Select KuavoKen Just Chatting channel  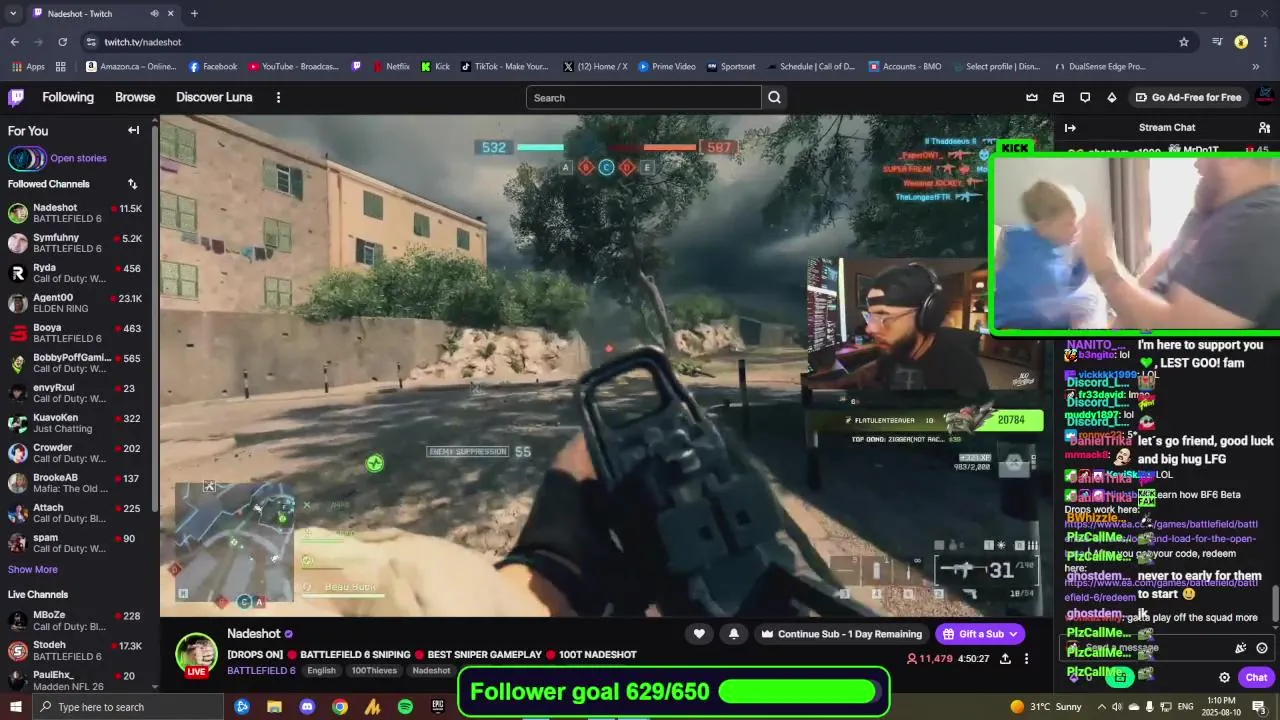77,423
